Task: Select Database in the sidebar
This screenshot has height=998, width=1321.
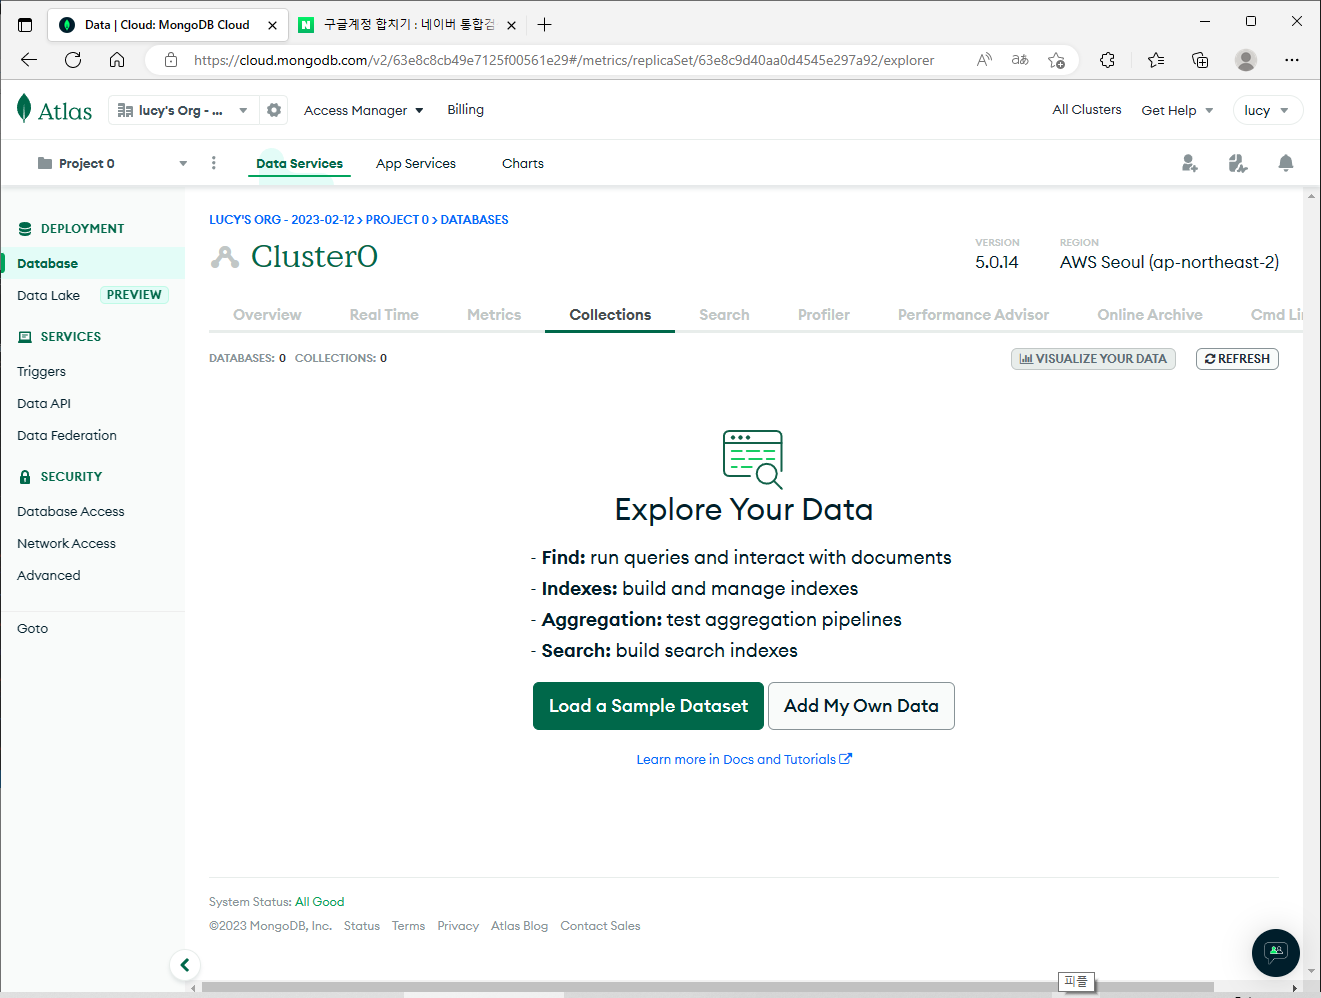Action: pyautogui.click(x=92, y=263)
